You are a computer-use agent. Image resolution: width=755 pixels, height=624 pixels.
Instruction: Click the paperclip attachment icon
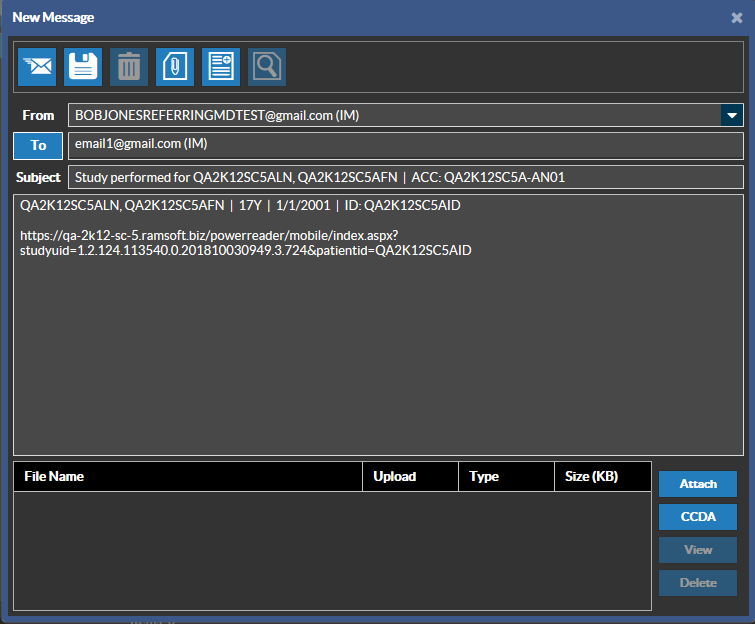click(x=175, y=67)
